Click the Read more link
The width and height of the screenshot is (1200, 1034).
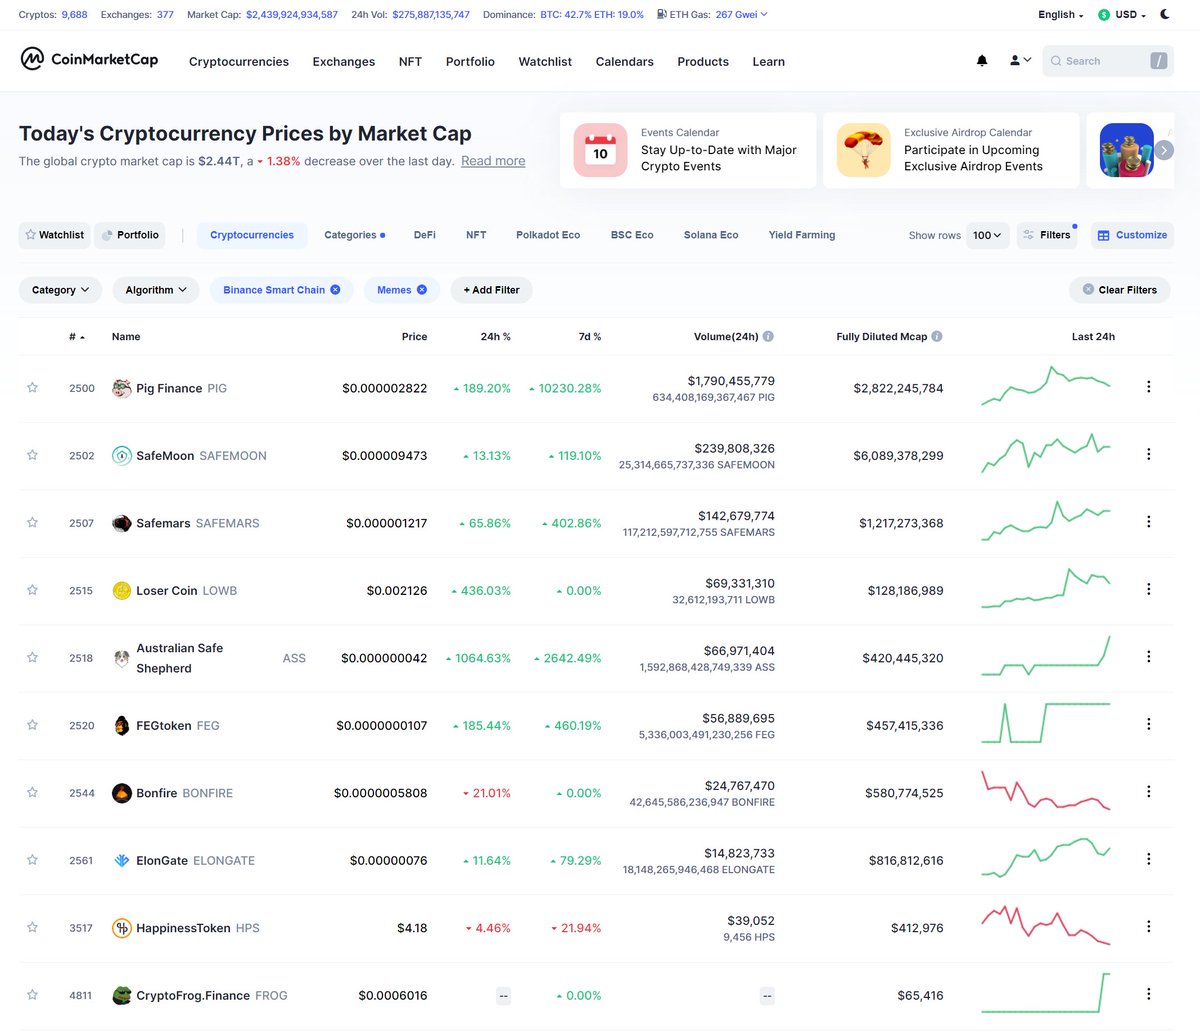(493, 161)
